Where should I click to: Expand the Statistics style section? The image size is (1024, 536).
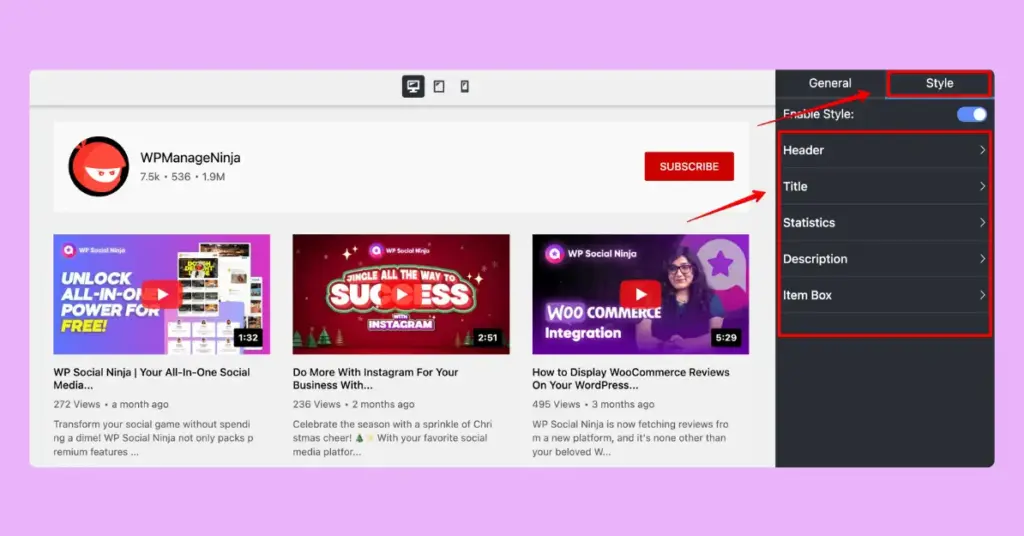884,223
